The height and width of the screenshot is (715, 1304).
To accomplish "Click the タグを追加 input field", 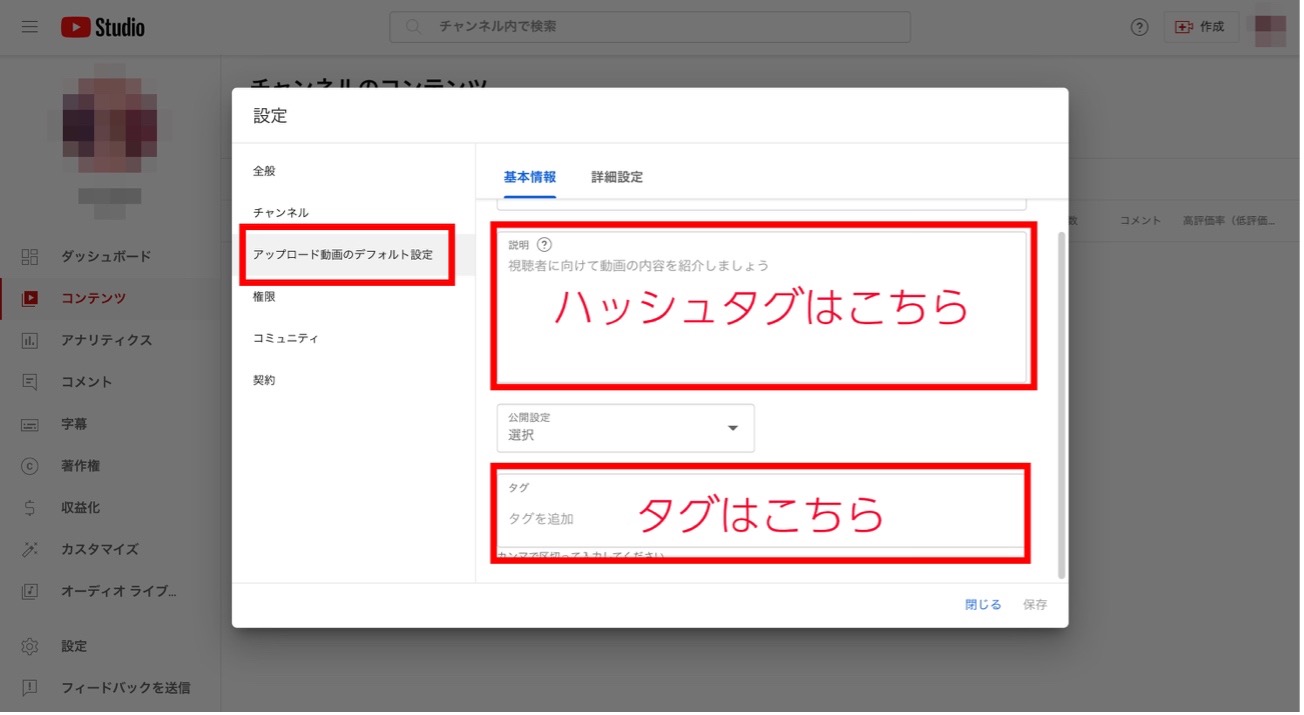I will pyautogui.click(x=762, y=519).
